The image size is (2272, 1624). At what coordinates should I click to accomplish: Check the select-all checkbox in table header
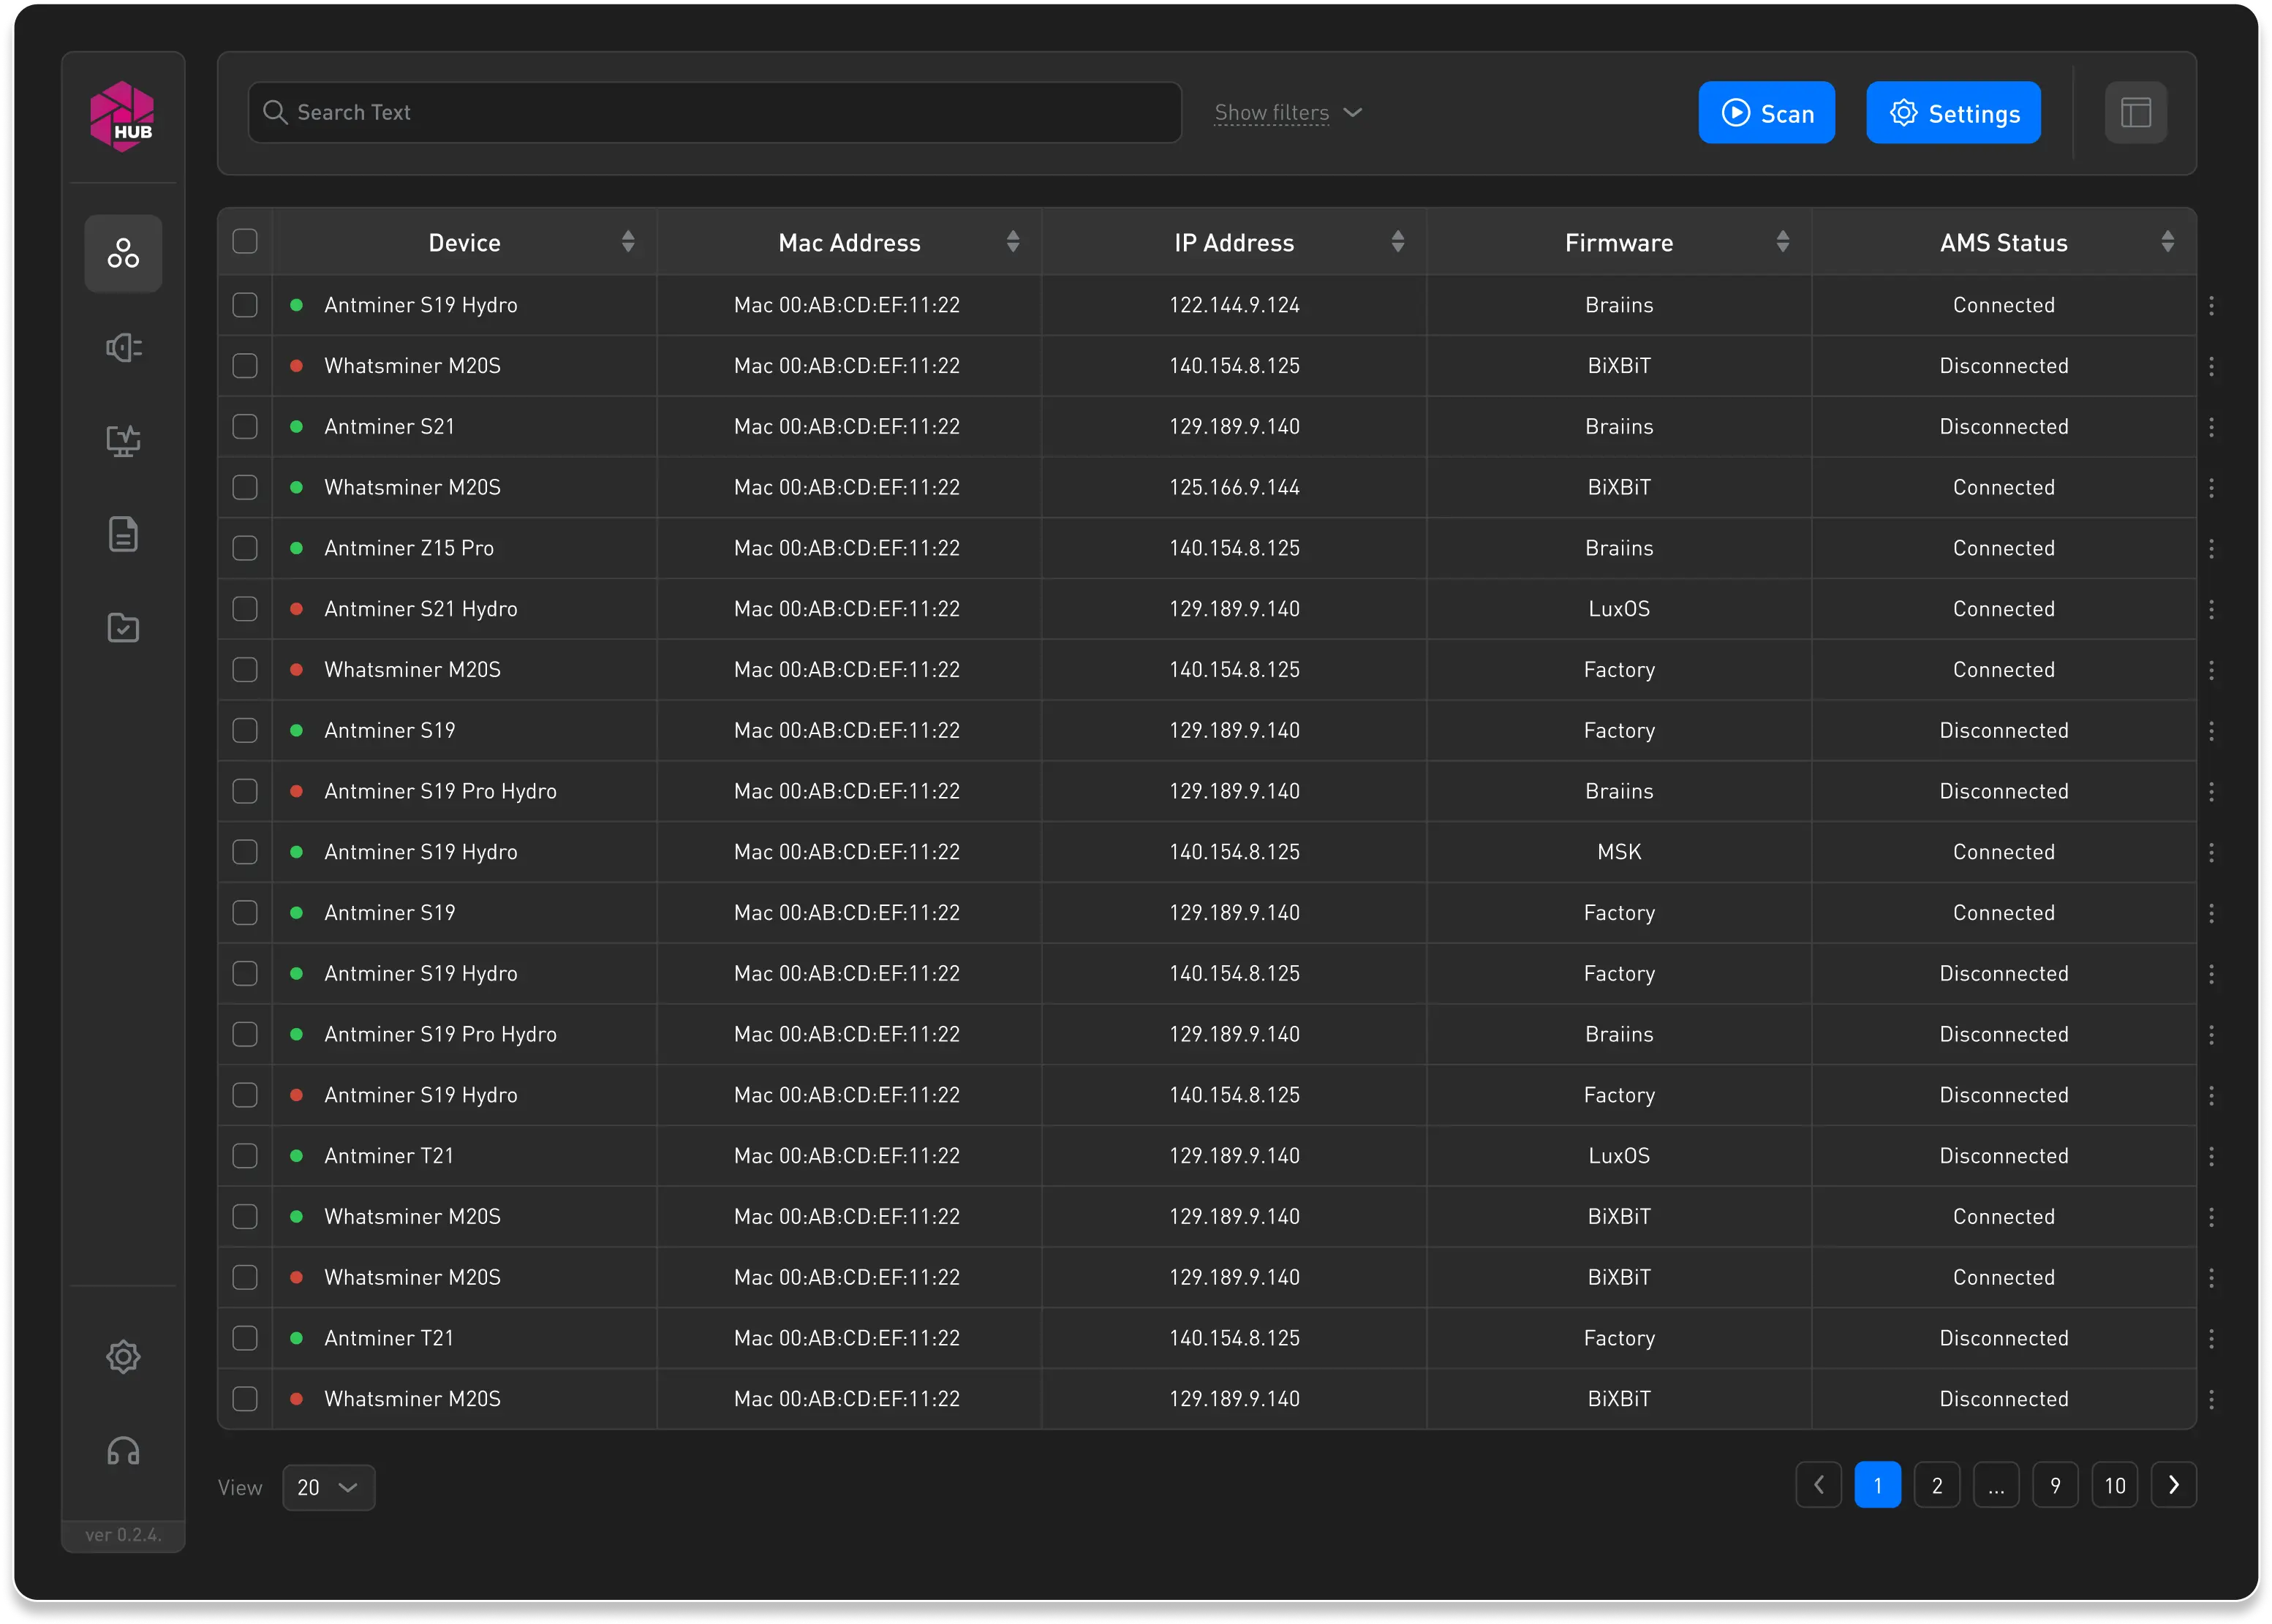tap(245, 241)
